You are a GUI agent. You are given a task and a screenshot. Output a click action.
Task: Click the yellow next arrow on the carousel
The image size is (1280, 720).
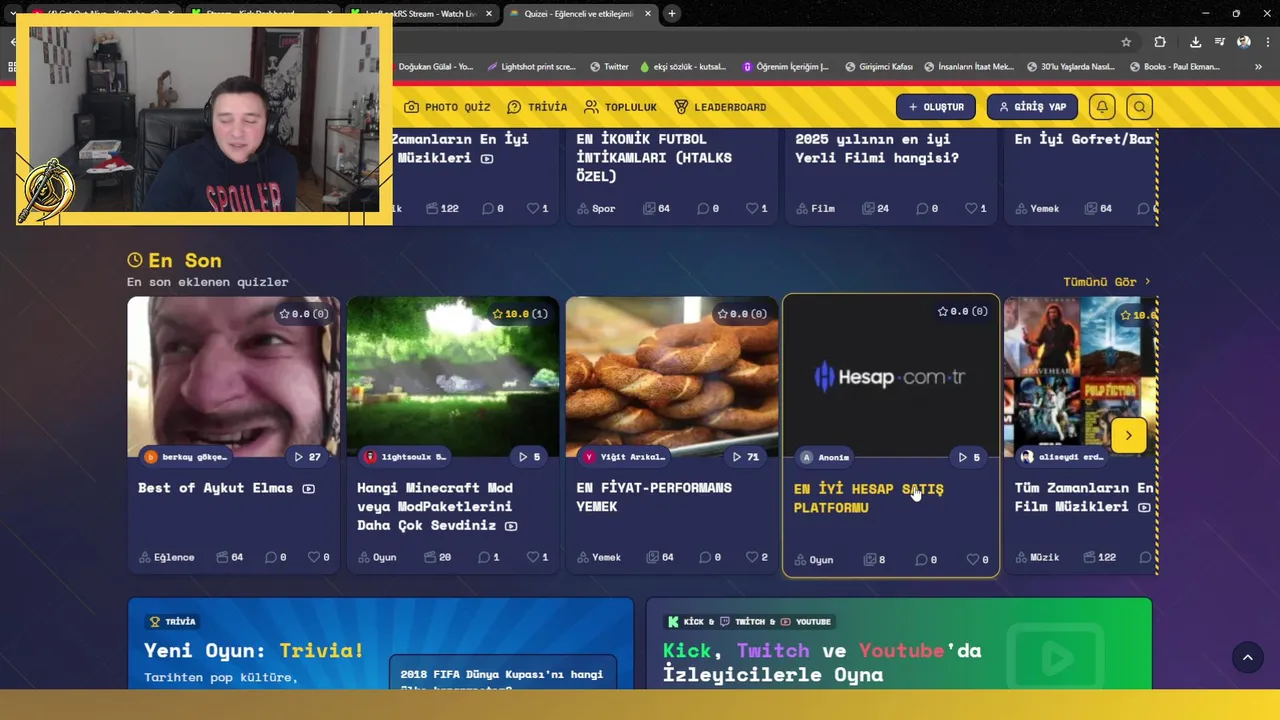[x=1128, y=435]
